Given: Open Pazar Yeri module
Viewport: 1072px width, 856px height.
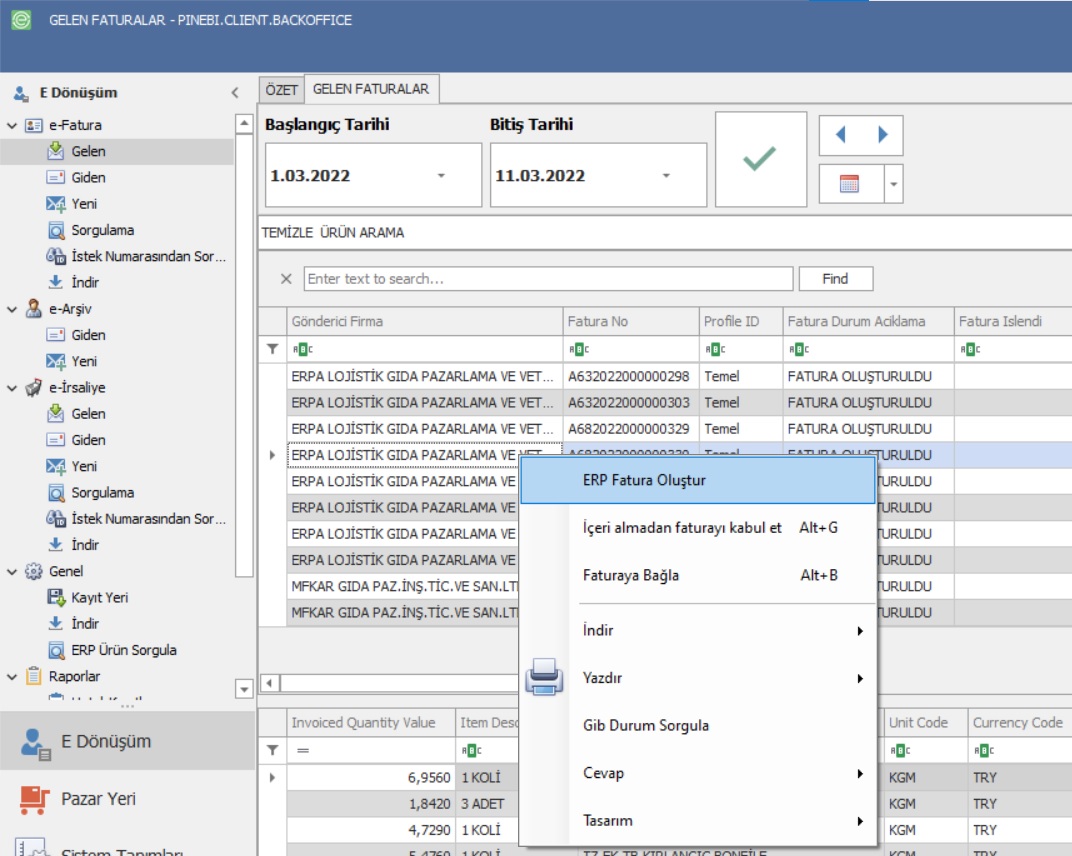Looking at the screenshot, I should click(x=98, y=799).
